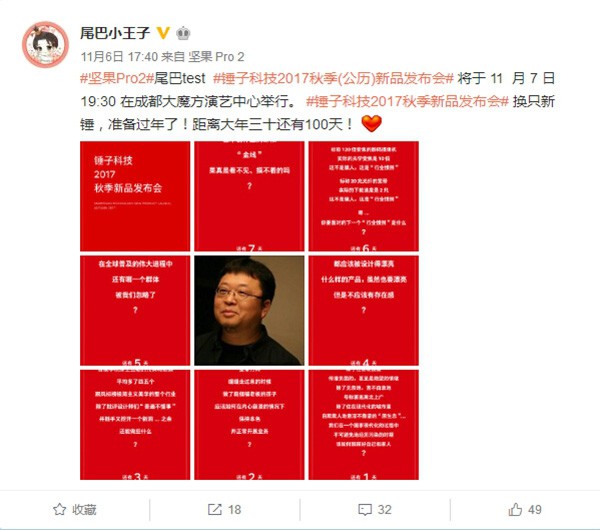This screenshot has height=530, width=600.
Task: Open #锤子科技2017秋季新品发布会# topic link
Action: point(407,101)
